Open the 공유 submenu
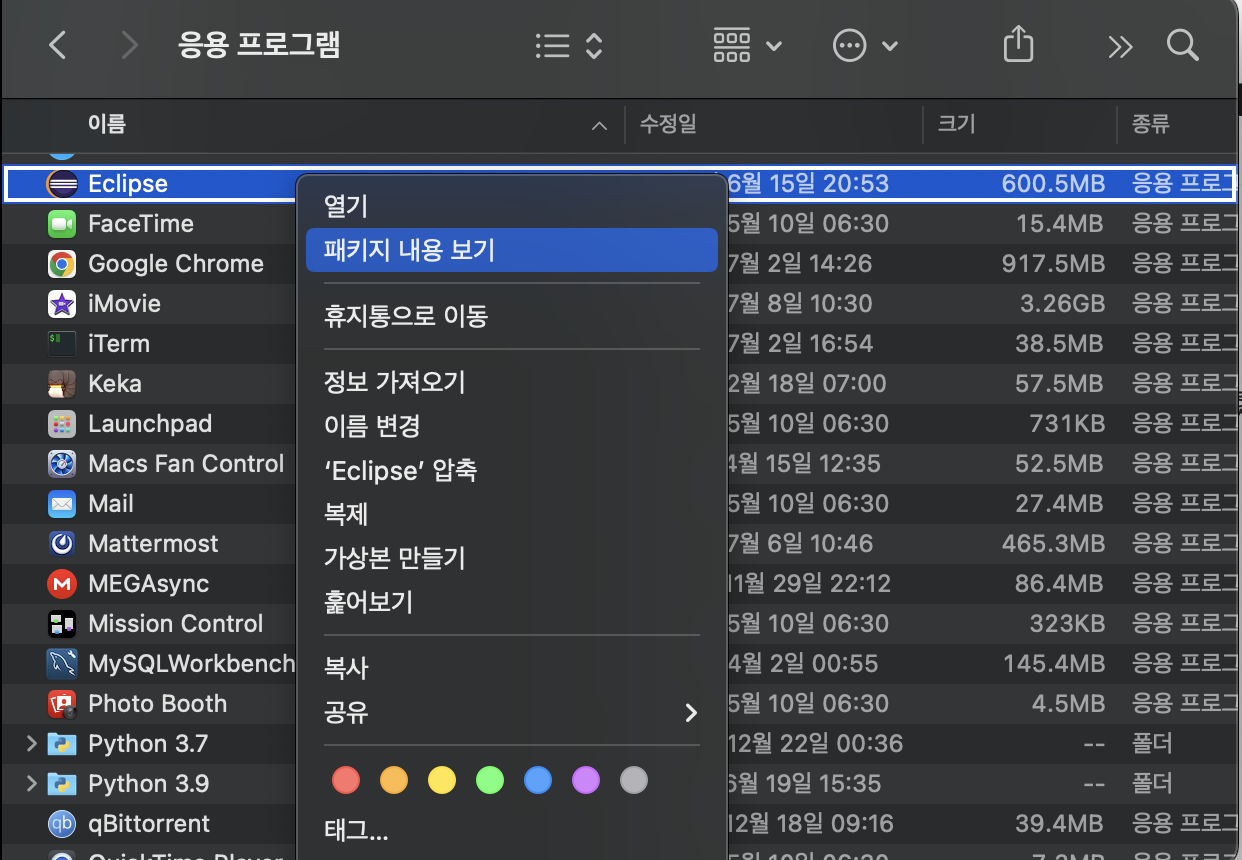Viewport: 1242px width, 860px height. pos(512,712)
